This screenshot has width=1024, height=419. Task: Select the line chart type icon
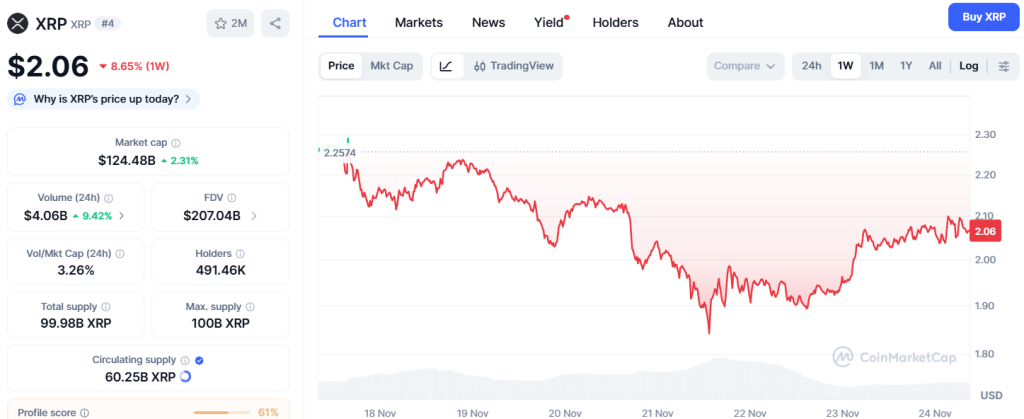coord(446,66)
